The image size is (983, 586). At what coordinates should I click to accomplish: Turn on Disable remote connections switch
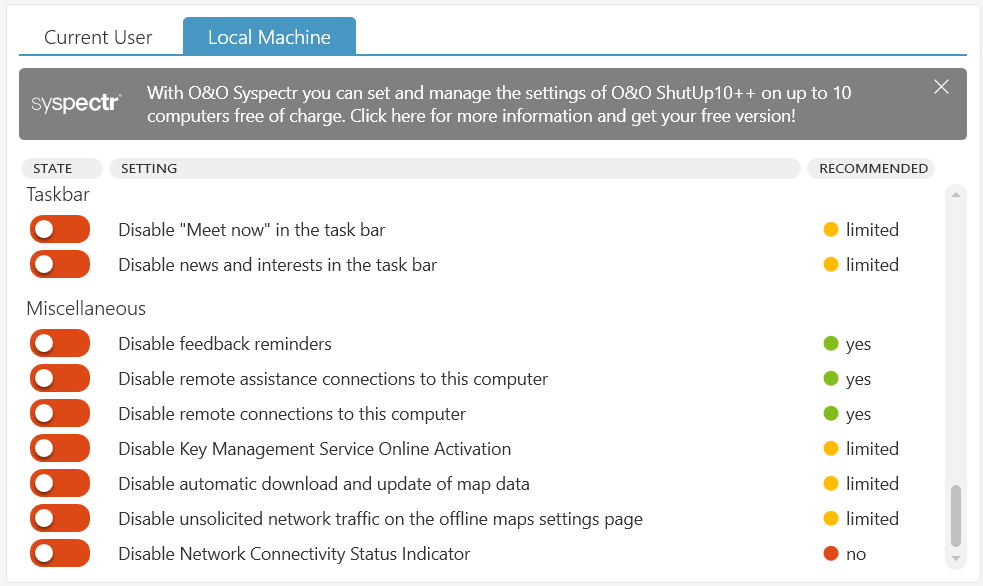60,414
